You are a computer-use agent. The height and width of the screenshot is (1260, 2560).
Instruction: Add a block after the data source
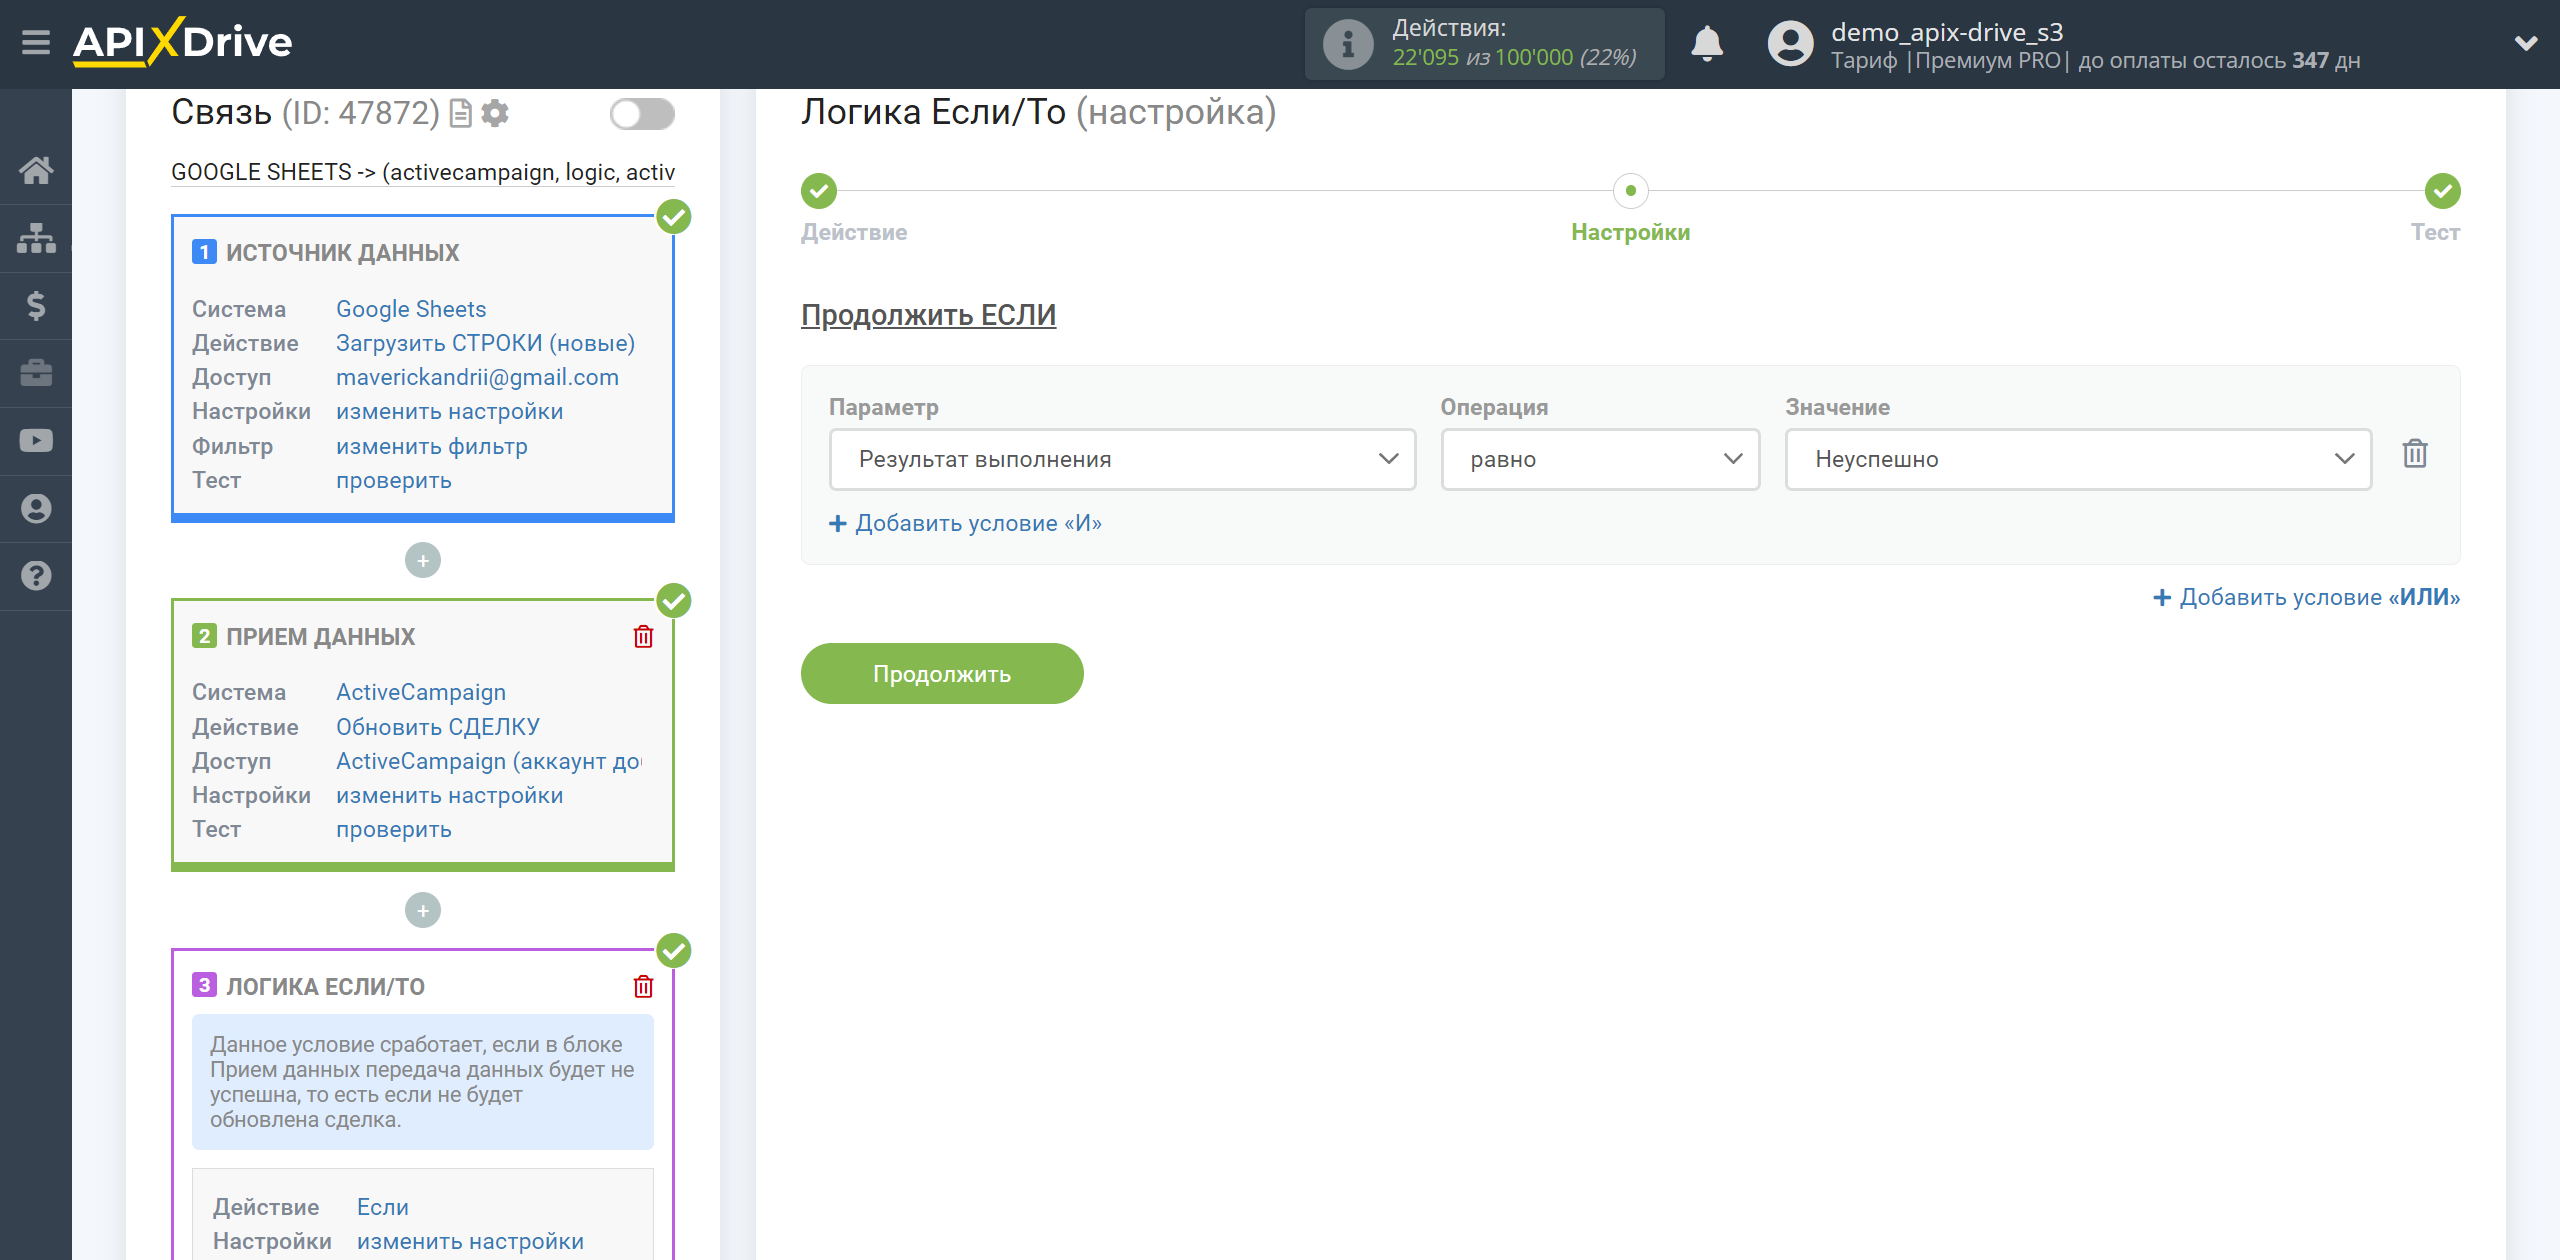423,560
